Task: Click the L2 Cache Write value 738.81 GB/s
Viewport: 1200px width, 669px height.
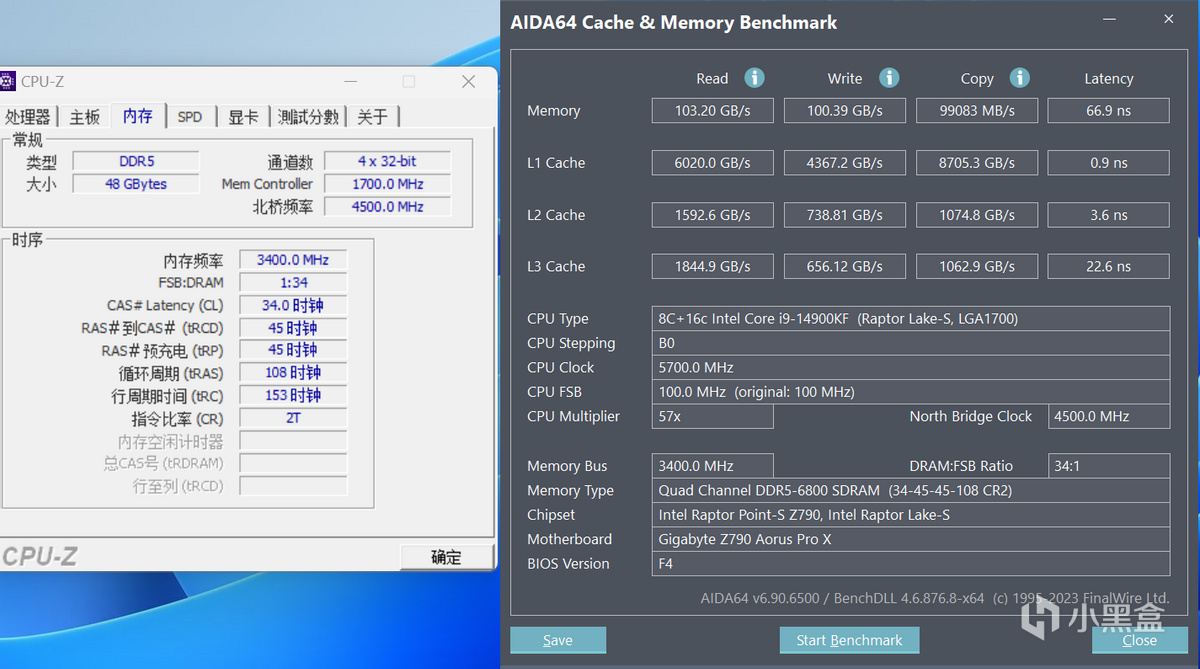Action: (845, 215)
